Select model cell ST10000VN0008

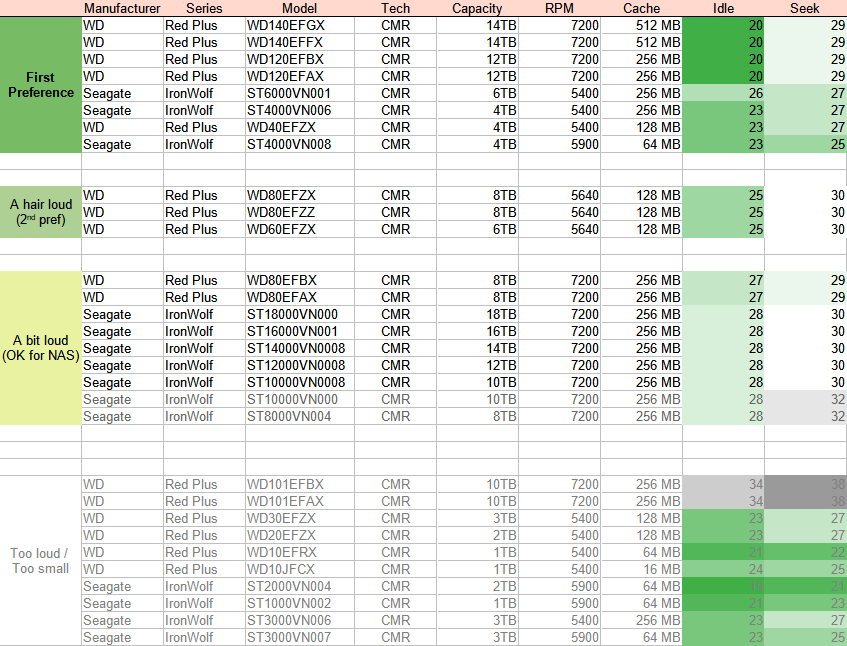coord(300,382)
